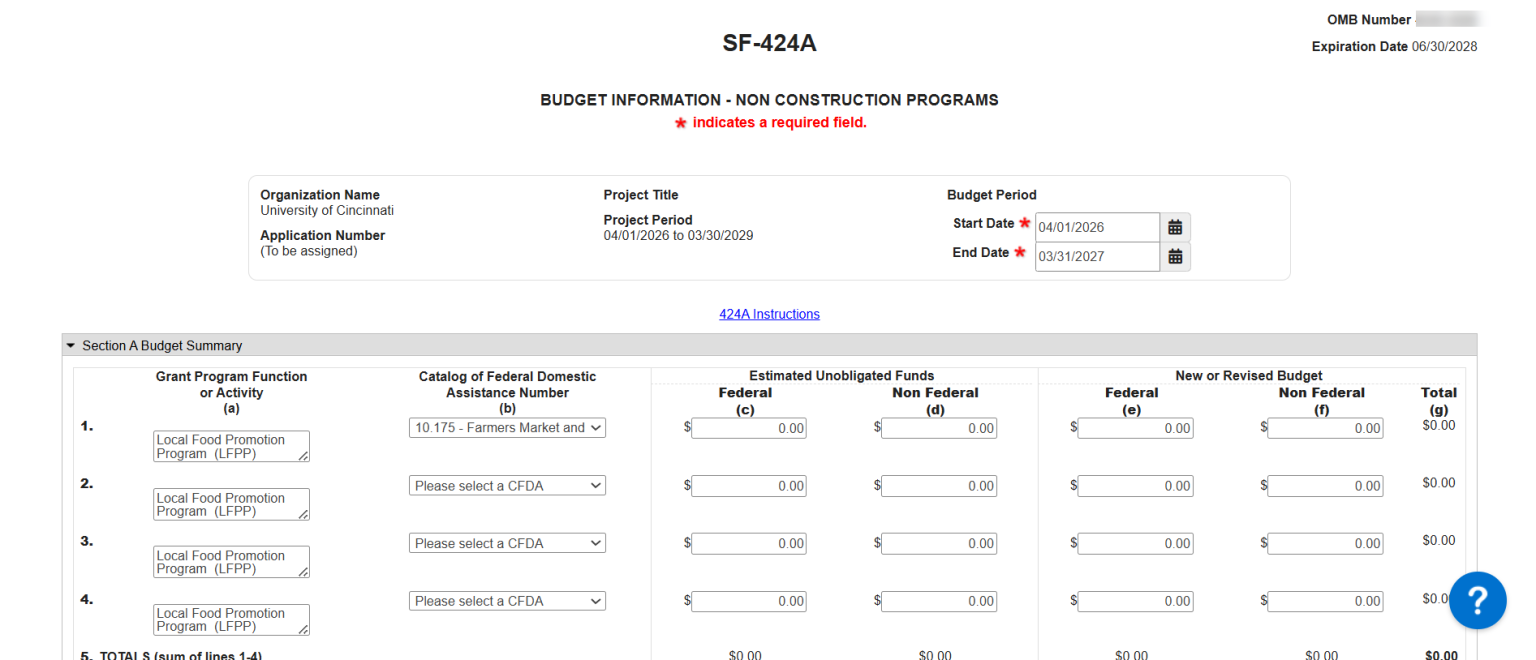Expand row 3 CFDA selection dropdown

tap(507, 544)
